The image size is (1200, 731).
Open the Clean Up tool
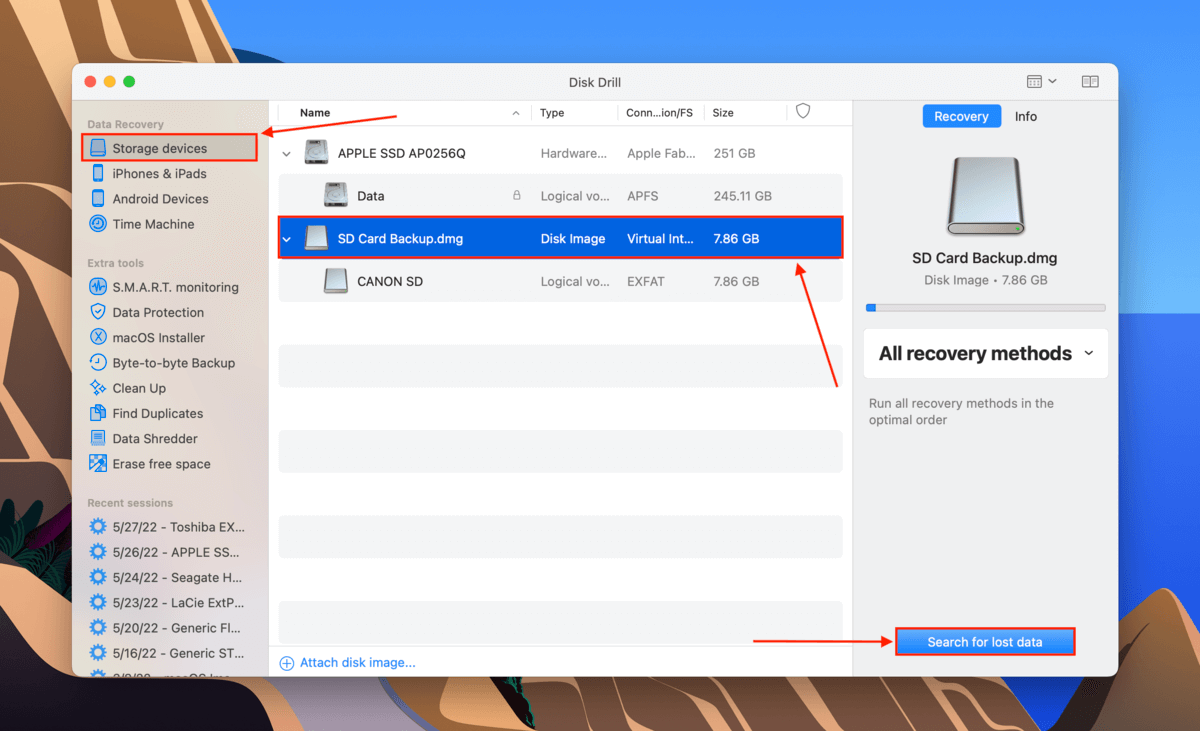pos(139,388)
